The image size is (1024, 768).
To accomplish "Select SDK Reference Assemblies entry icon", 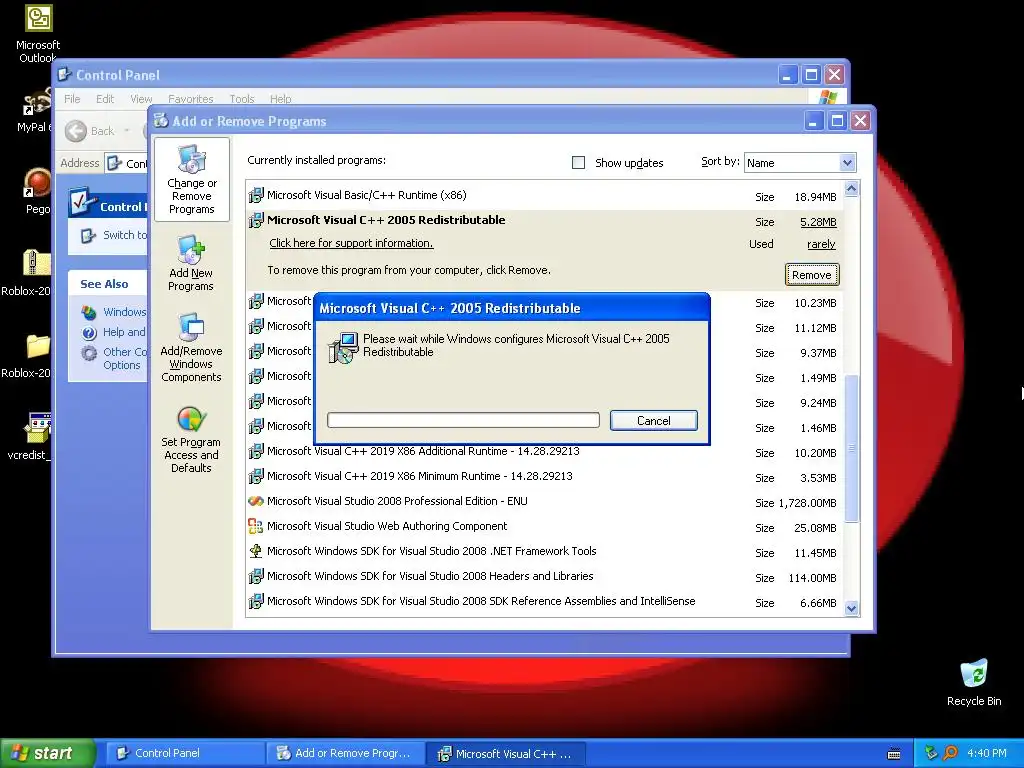I will (x=256, y=601).
